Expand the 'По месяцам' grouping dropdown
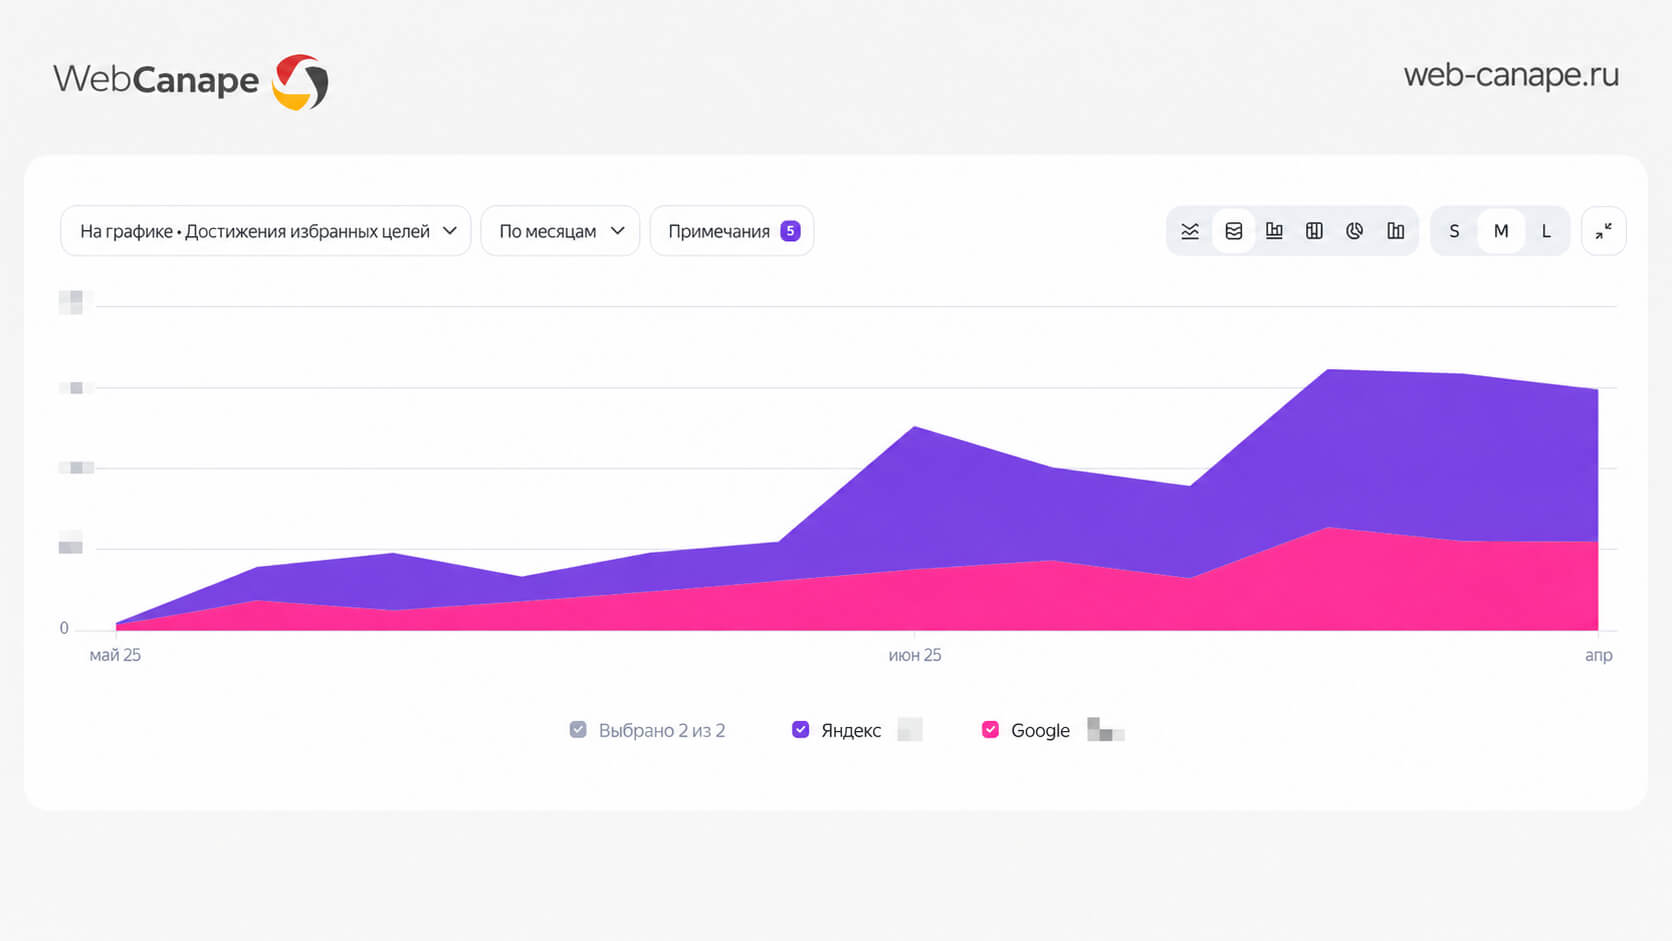 560,231
